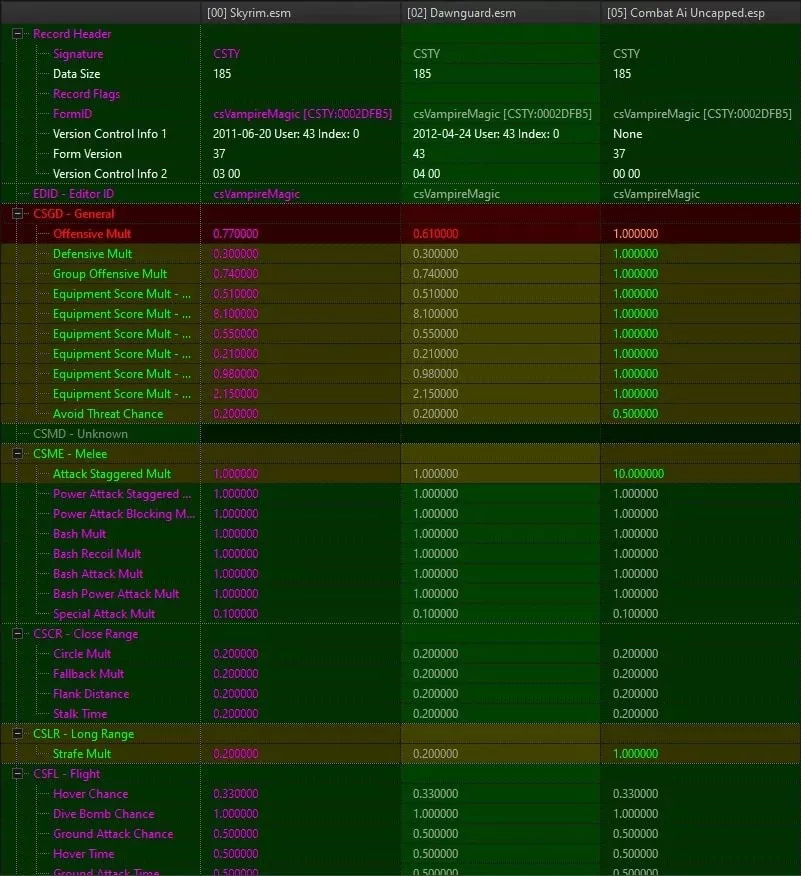
Task: Click Strafe Mult 1.000000 in Combat Ai column
Action: point(635,754)
